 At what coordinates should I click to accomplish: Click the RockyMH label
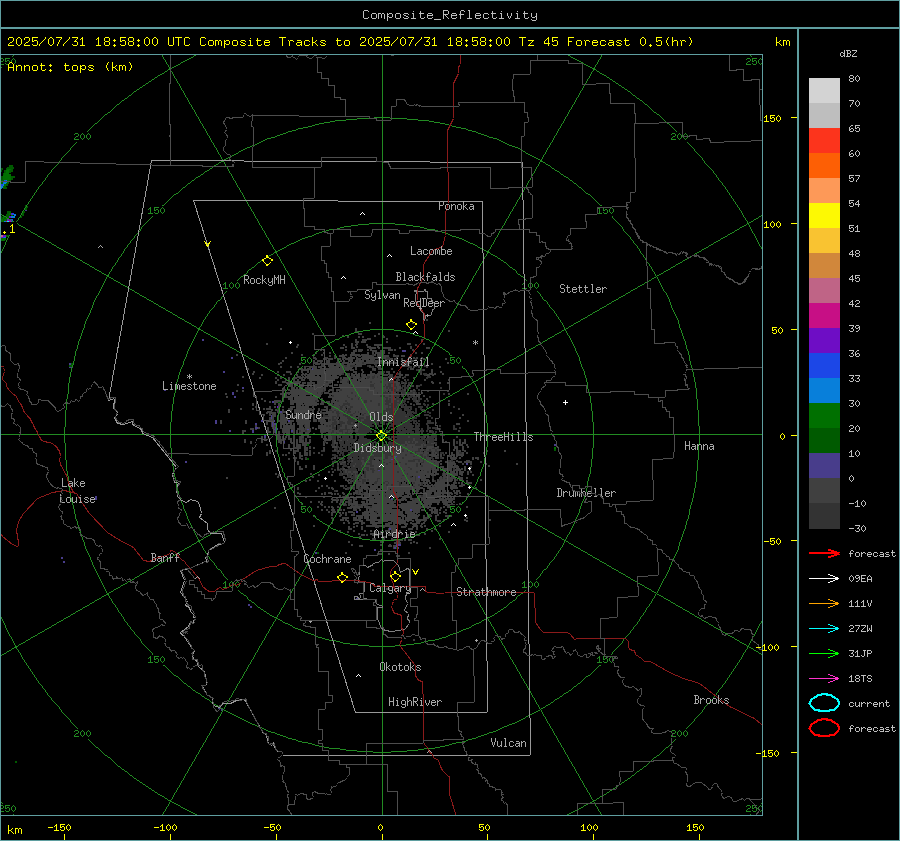tap(264, 280)
